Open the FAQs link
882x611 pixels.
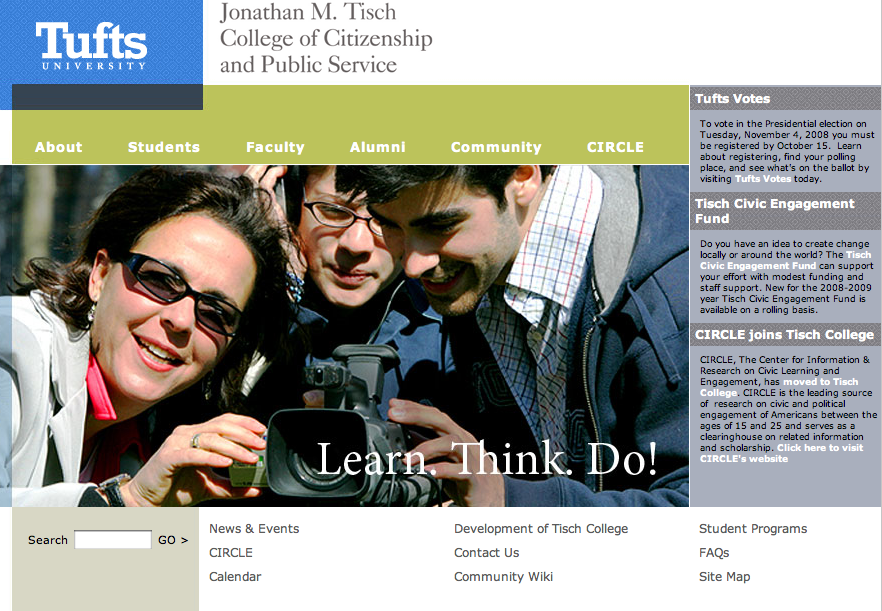(714, 553)
